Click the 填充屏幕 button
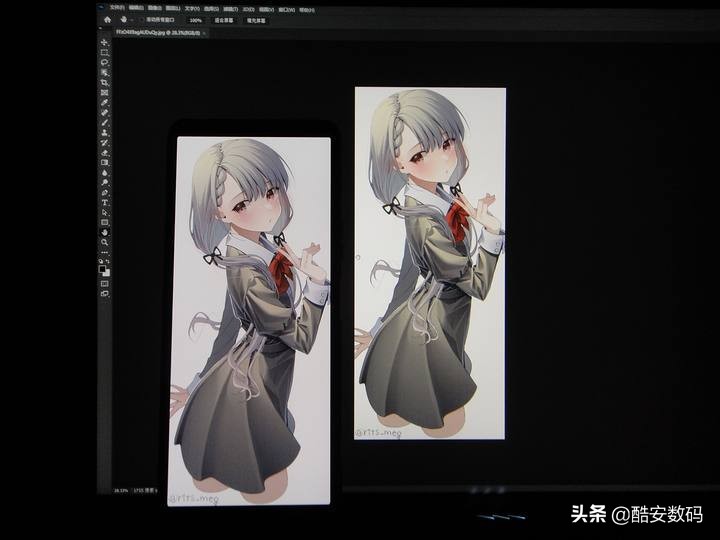This screenshot has height=540, width=720. coord(256,21)
